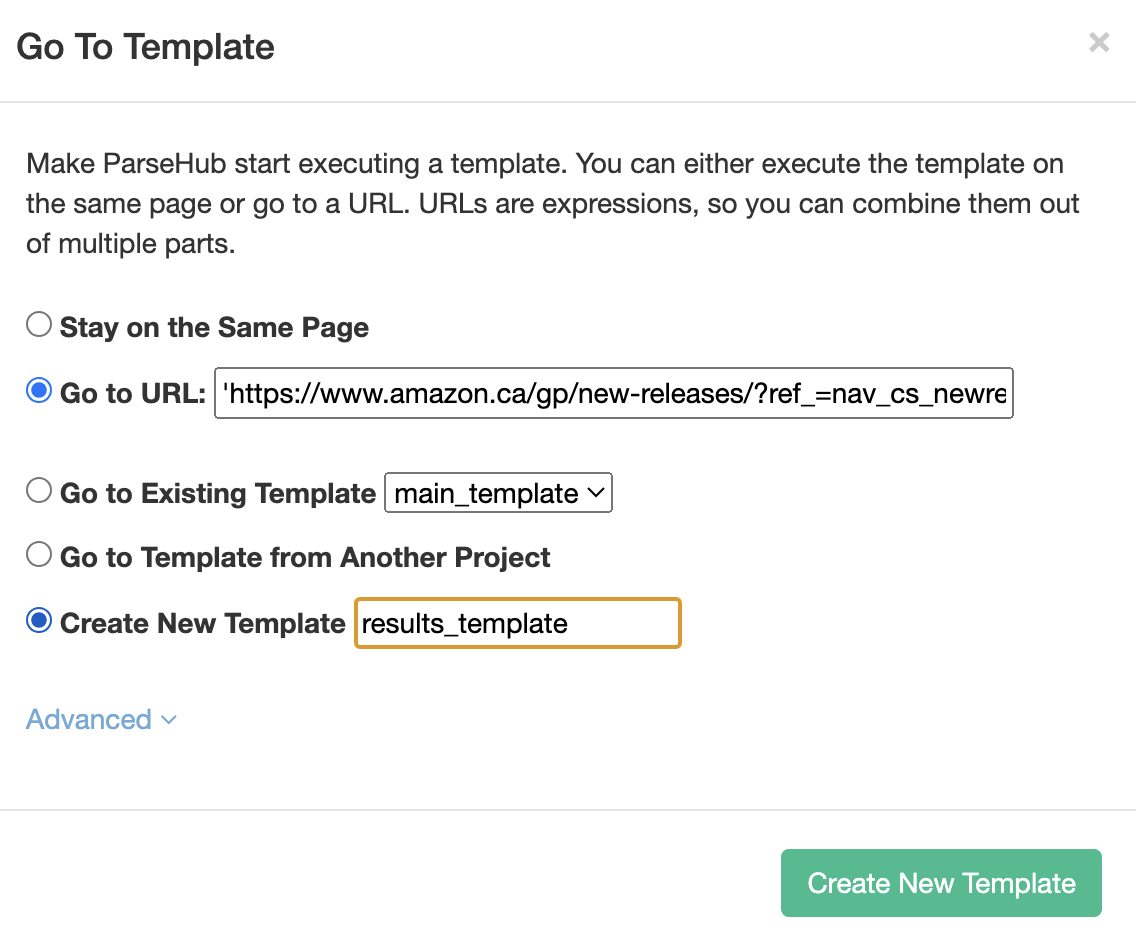
Task: Click inside the Amazon URL expression box
Action: 614,393
